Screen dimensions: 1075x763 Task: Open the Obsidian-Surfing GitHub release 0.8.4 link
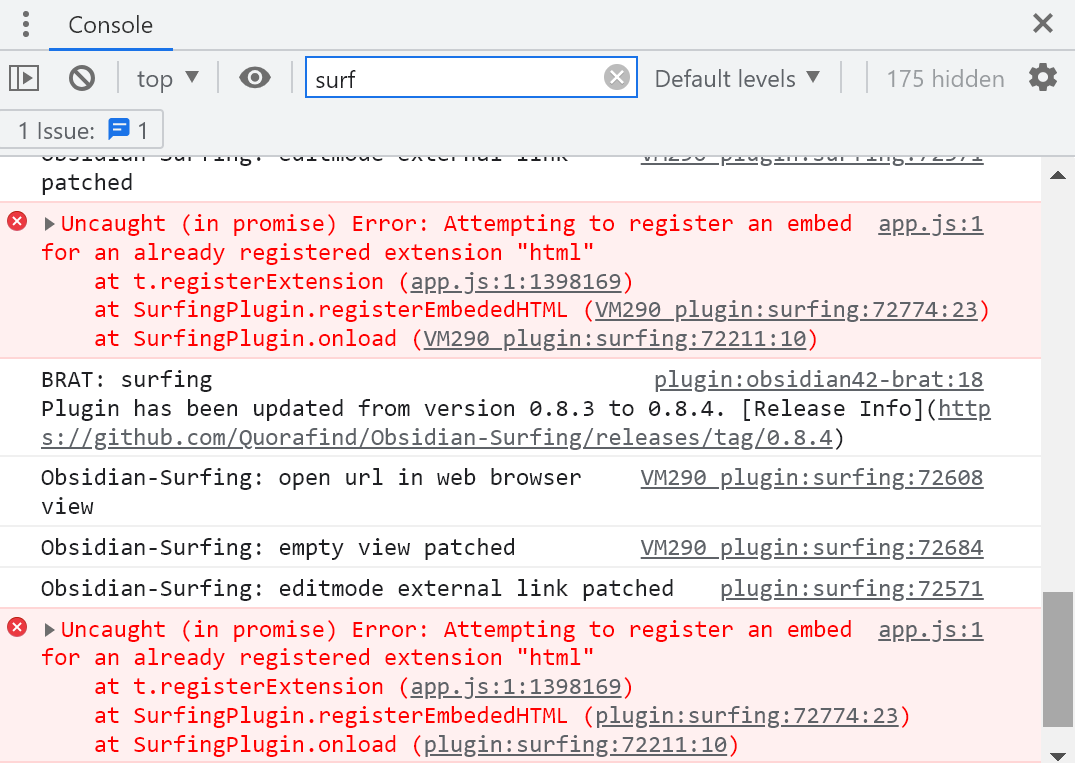[x=516, y=423]
